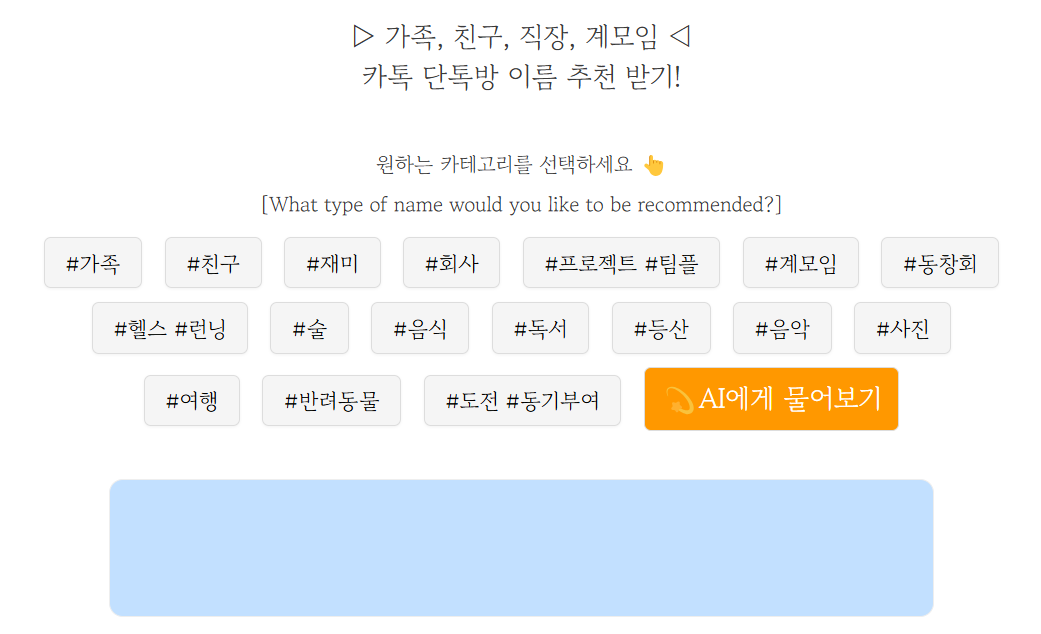Select the #회사 button
Viewport: 1041px width, 634px height.
(x=450, y=262)
